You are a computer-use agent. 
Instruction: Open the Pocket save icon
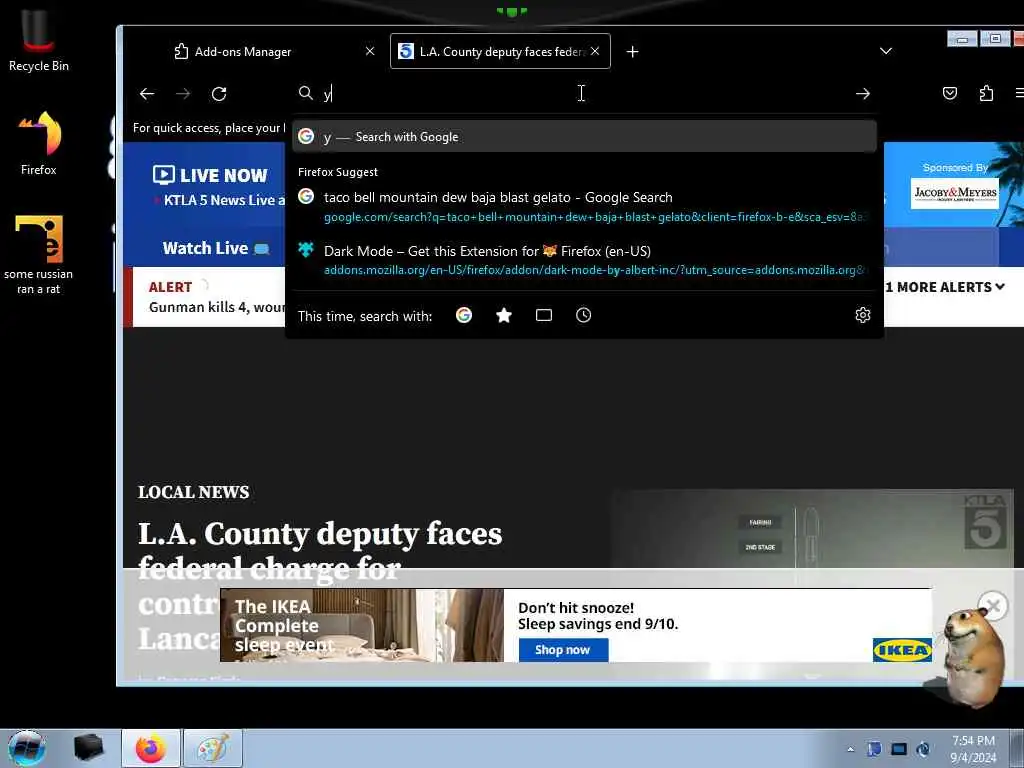click(x=950, y=93)
